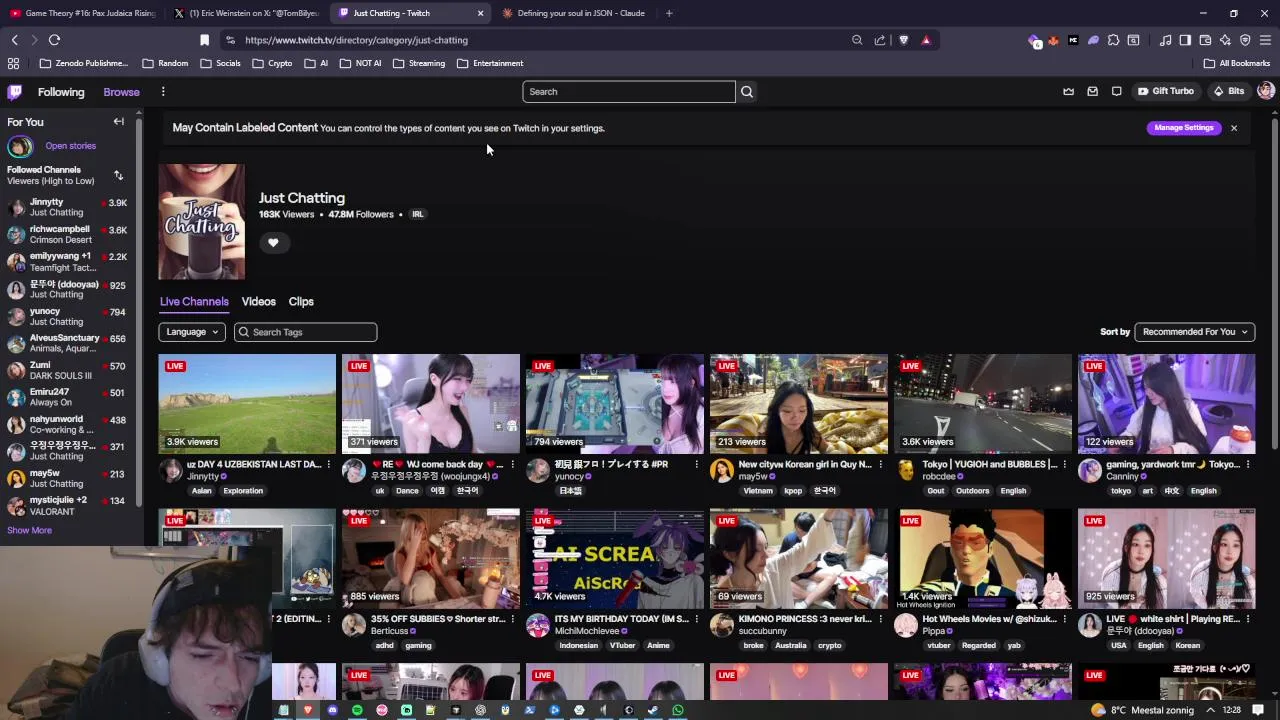The height and width of the screenshot is (720, 1280).
Task: Open the Brave Leo AI sparkle icon
Action: tap(1225, 40)
